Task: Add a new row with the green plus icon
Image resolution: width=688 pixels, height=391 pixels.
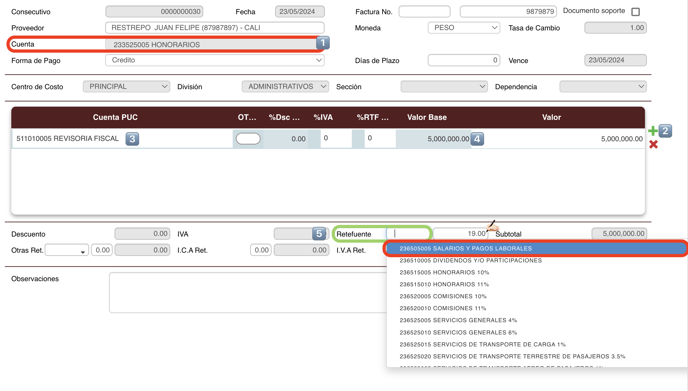Action: click(652, 131)
